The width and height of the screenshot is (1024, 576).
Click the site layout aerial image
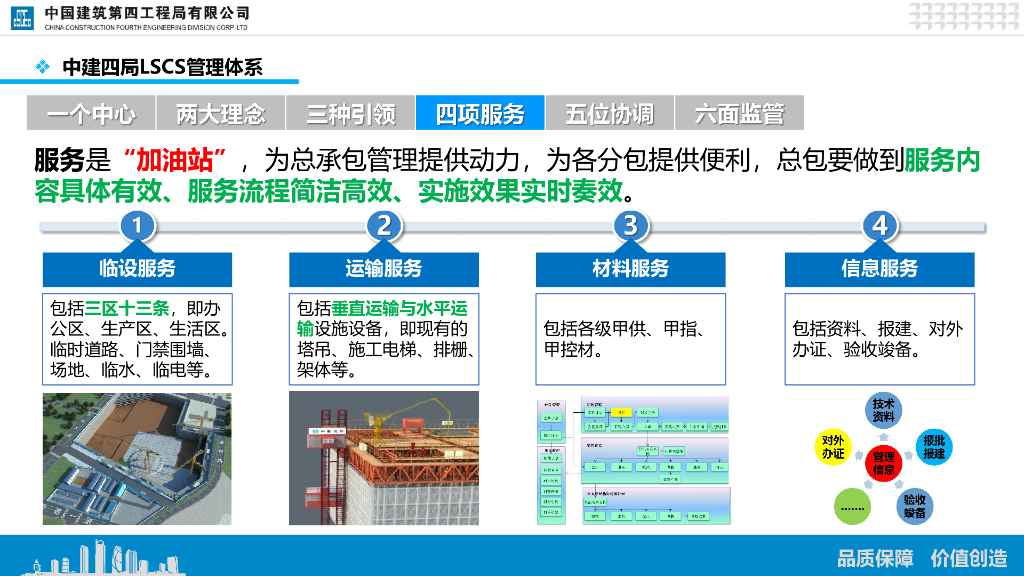coord(137,458)
